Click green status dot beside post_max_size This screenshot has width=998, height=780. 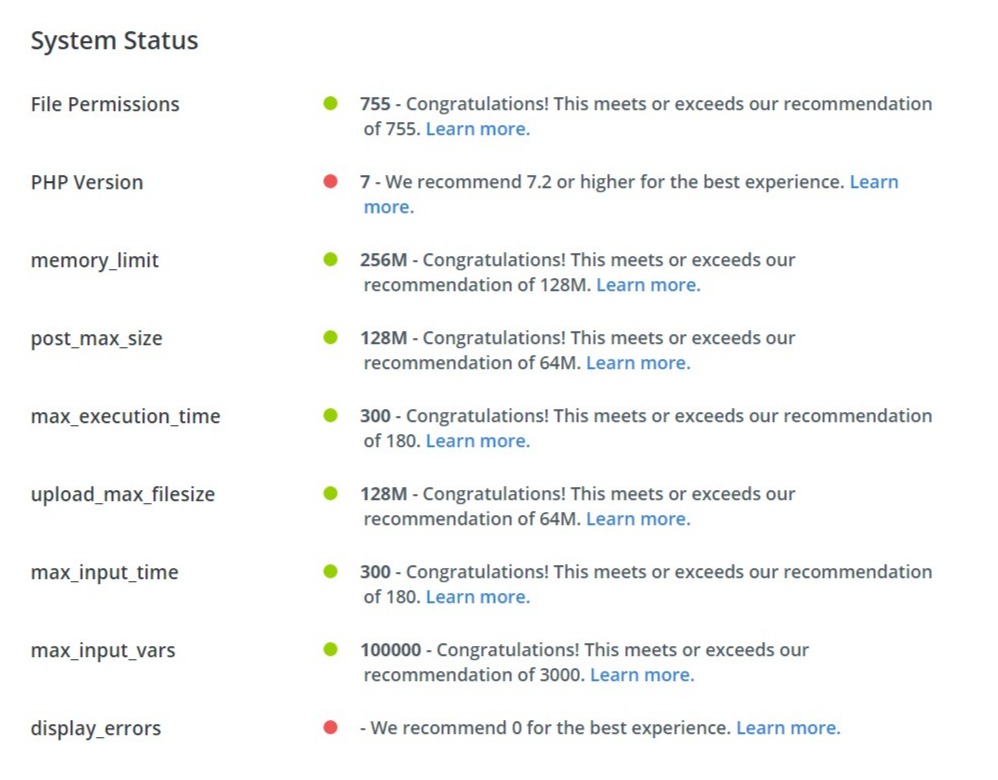[x=331, y=337]
